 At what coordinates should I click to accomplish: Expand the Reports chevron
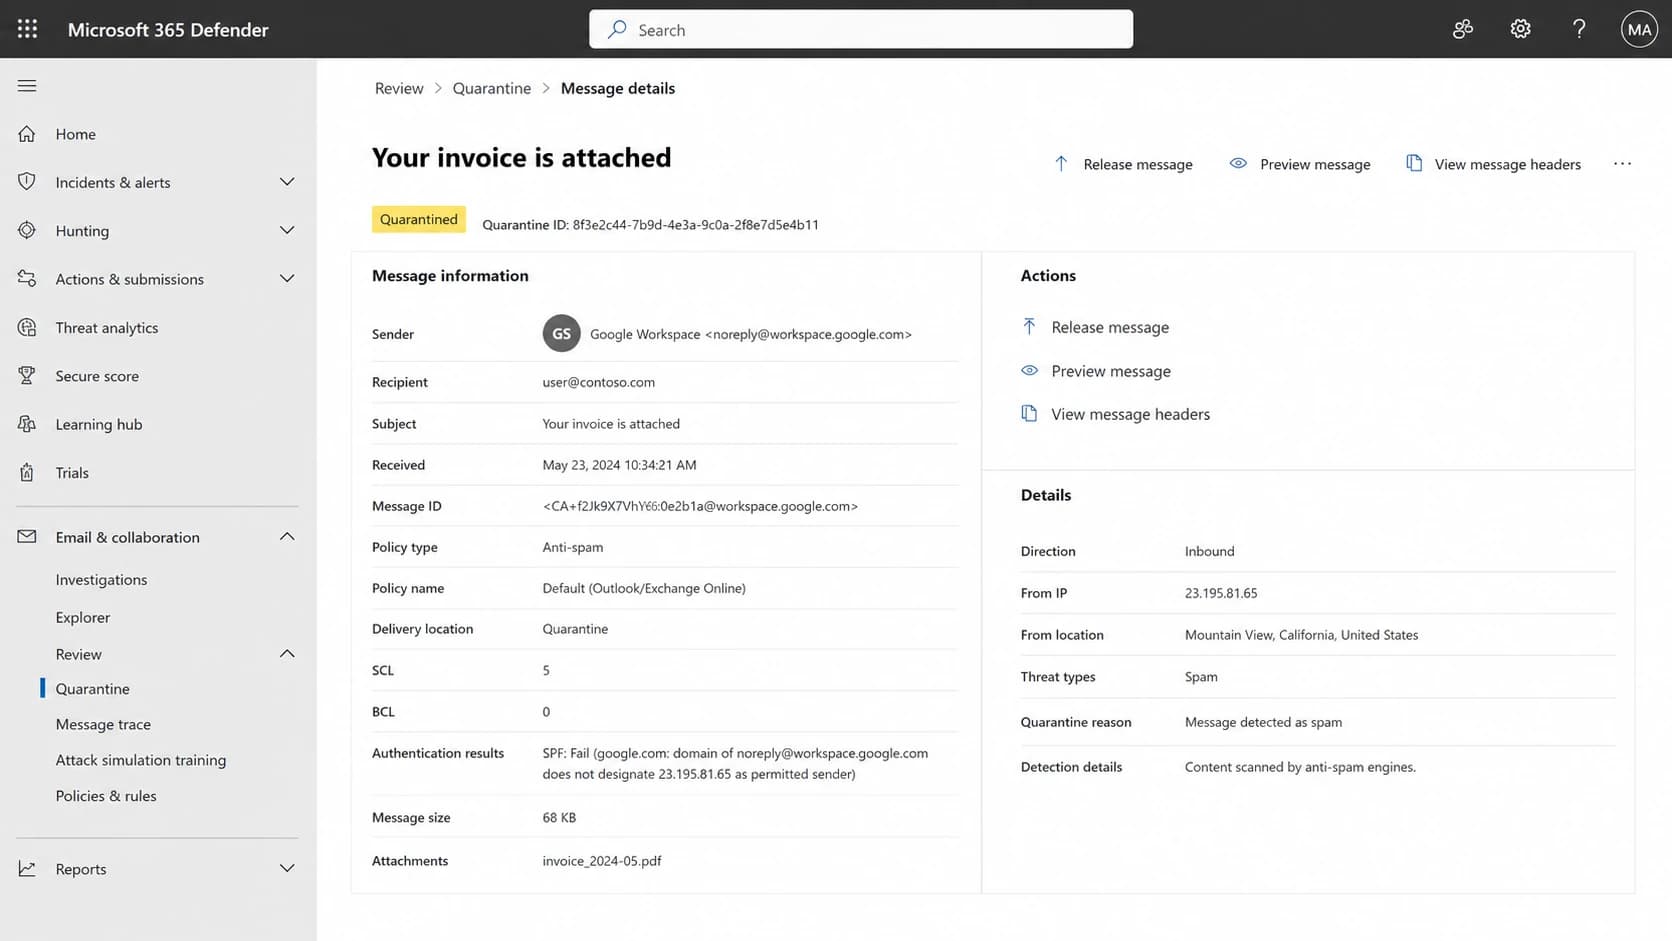point(287,869)
